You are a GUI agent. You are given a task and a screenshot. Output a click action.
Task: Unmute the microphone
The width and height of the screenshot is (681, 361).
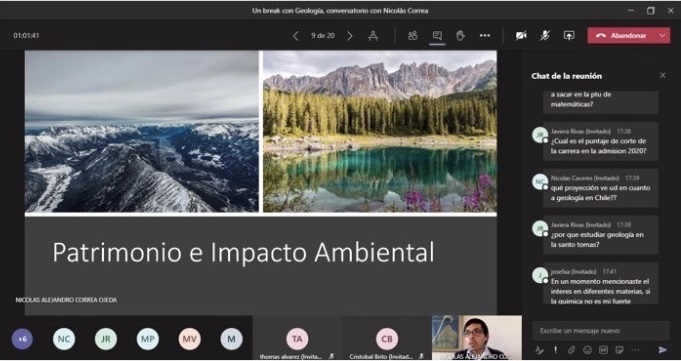coord(545,36)
